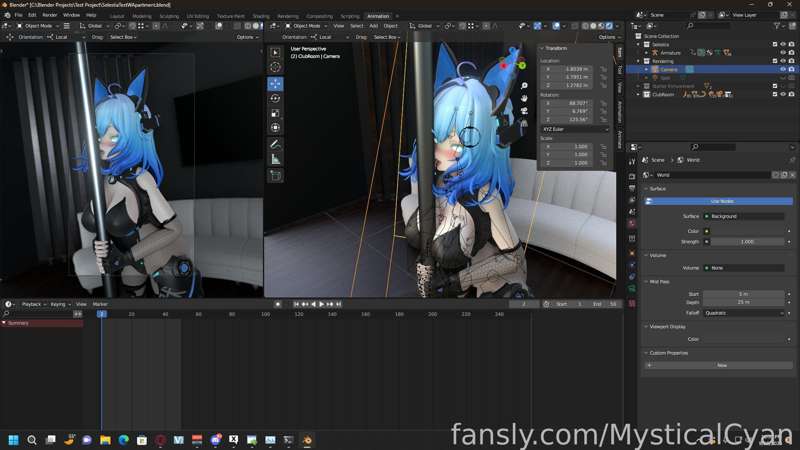Click the zoom magnifier viewport gizmo
This screenshot has width=800, height=450.
click(x=524, y=86)
